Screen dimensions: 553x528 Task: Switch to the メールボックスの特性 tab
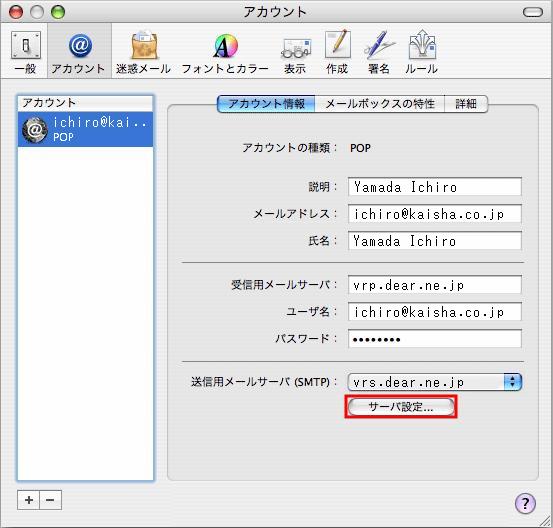pyautogui.click(x=379, y=104)
